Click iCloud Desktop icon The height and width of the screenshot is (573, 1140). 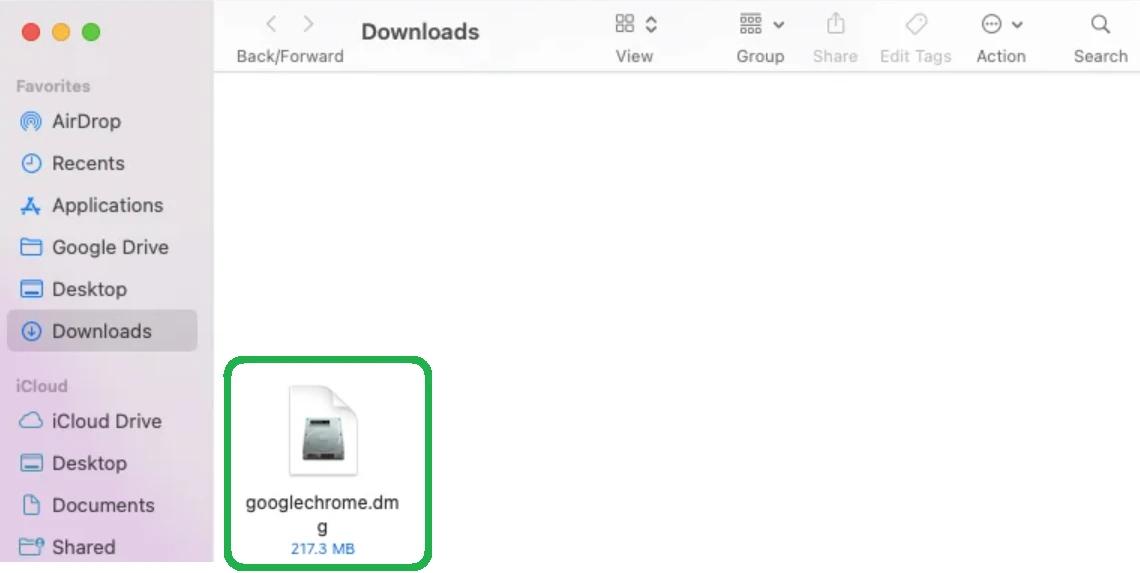31,463
